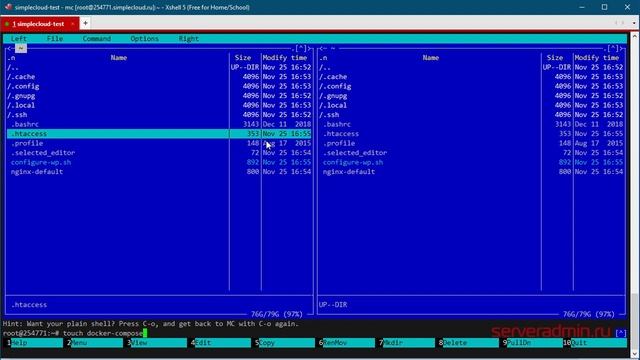Click left panel back arrow

[x=9, y=49]
